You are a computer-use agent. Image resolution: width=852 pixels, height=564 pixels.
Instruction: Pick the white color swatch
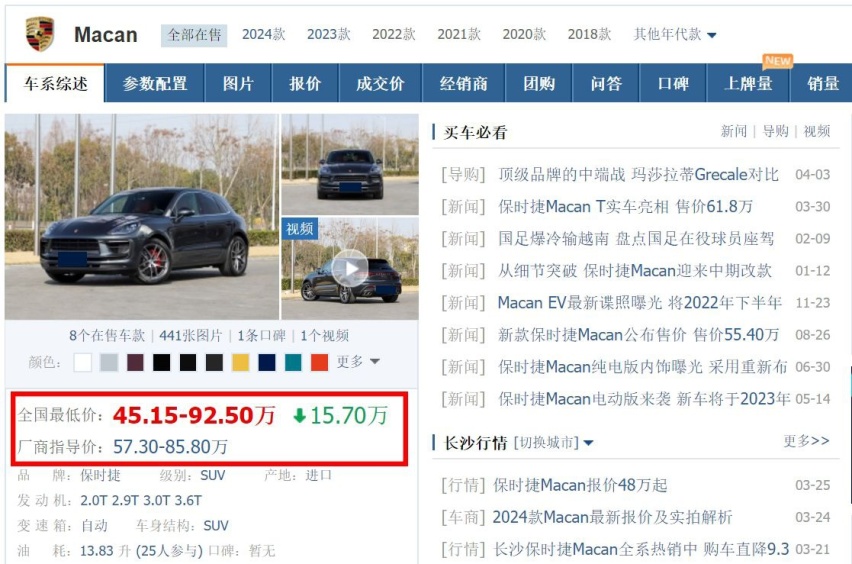click(x=83, y=362)
